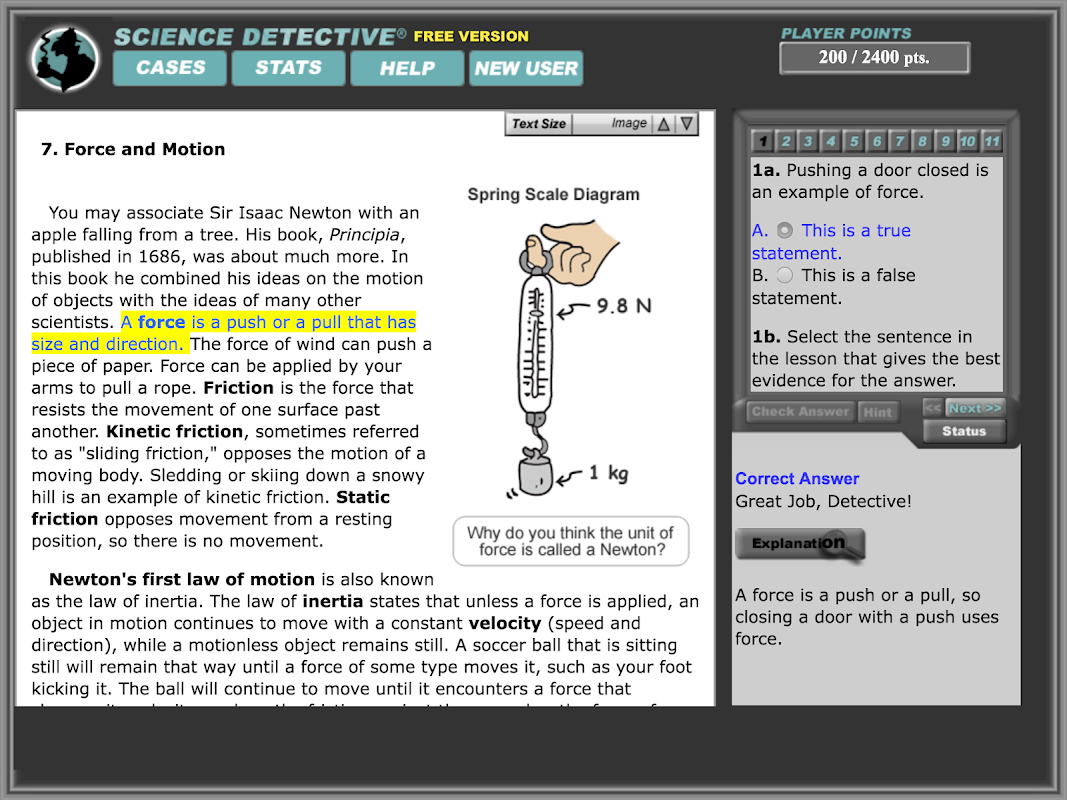Click the '9.8 N' diagram label
The image size is (1067, 800).
pyautogui.click(x=624, y=306)
